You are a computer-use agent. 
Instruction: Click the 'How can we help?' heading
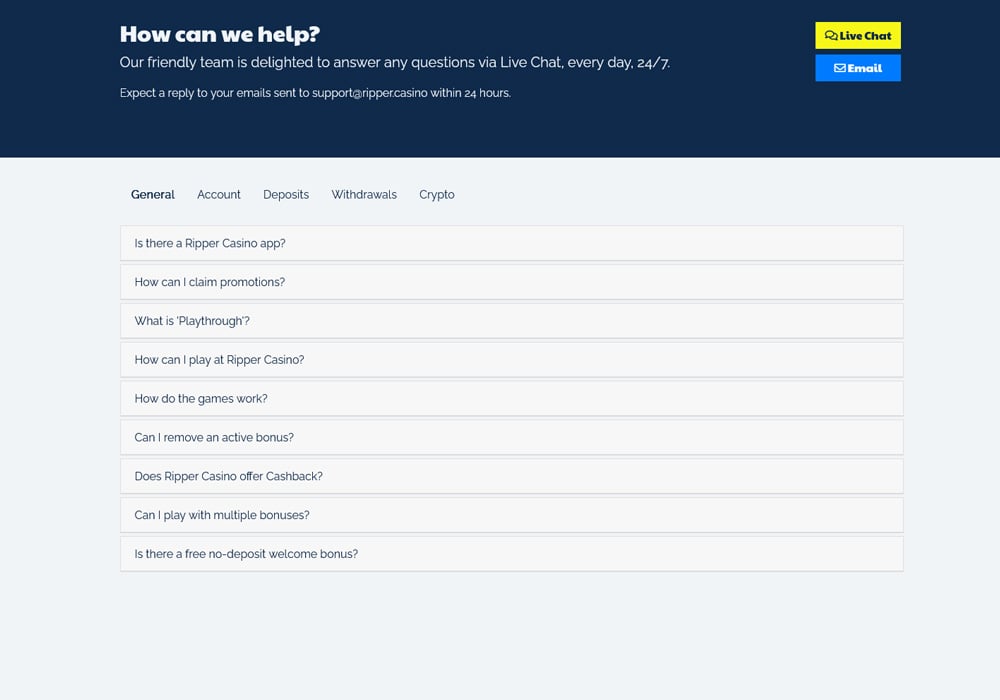point(219,34)
